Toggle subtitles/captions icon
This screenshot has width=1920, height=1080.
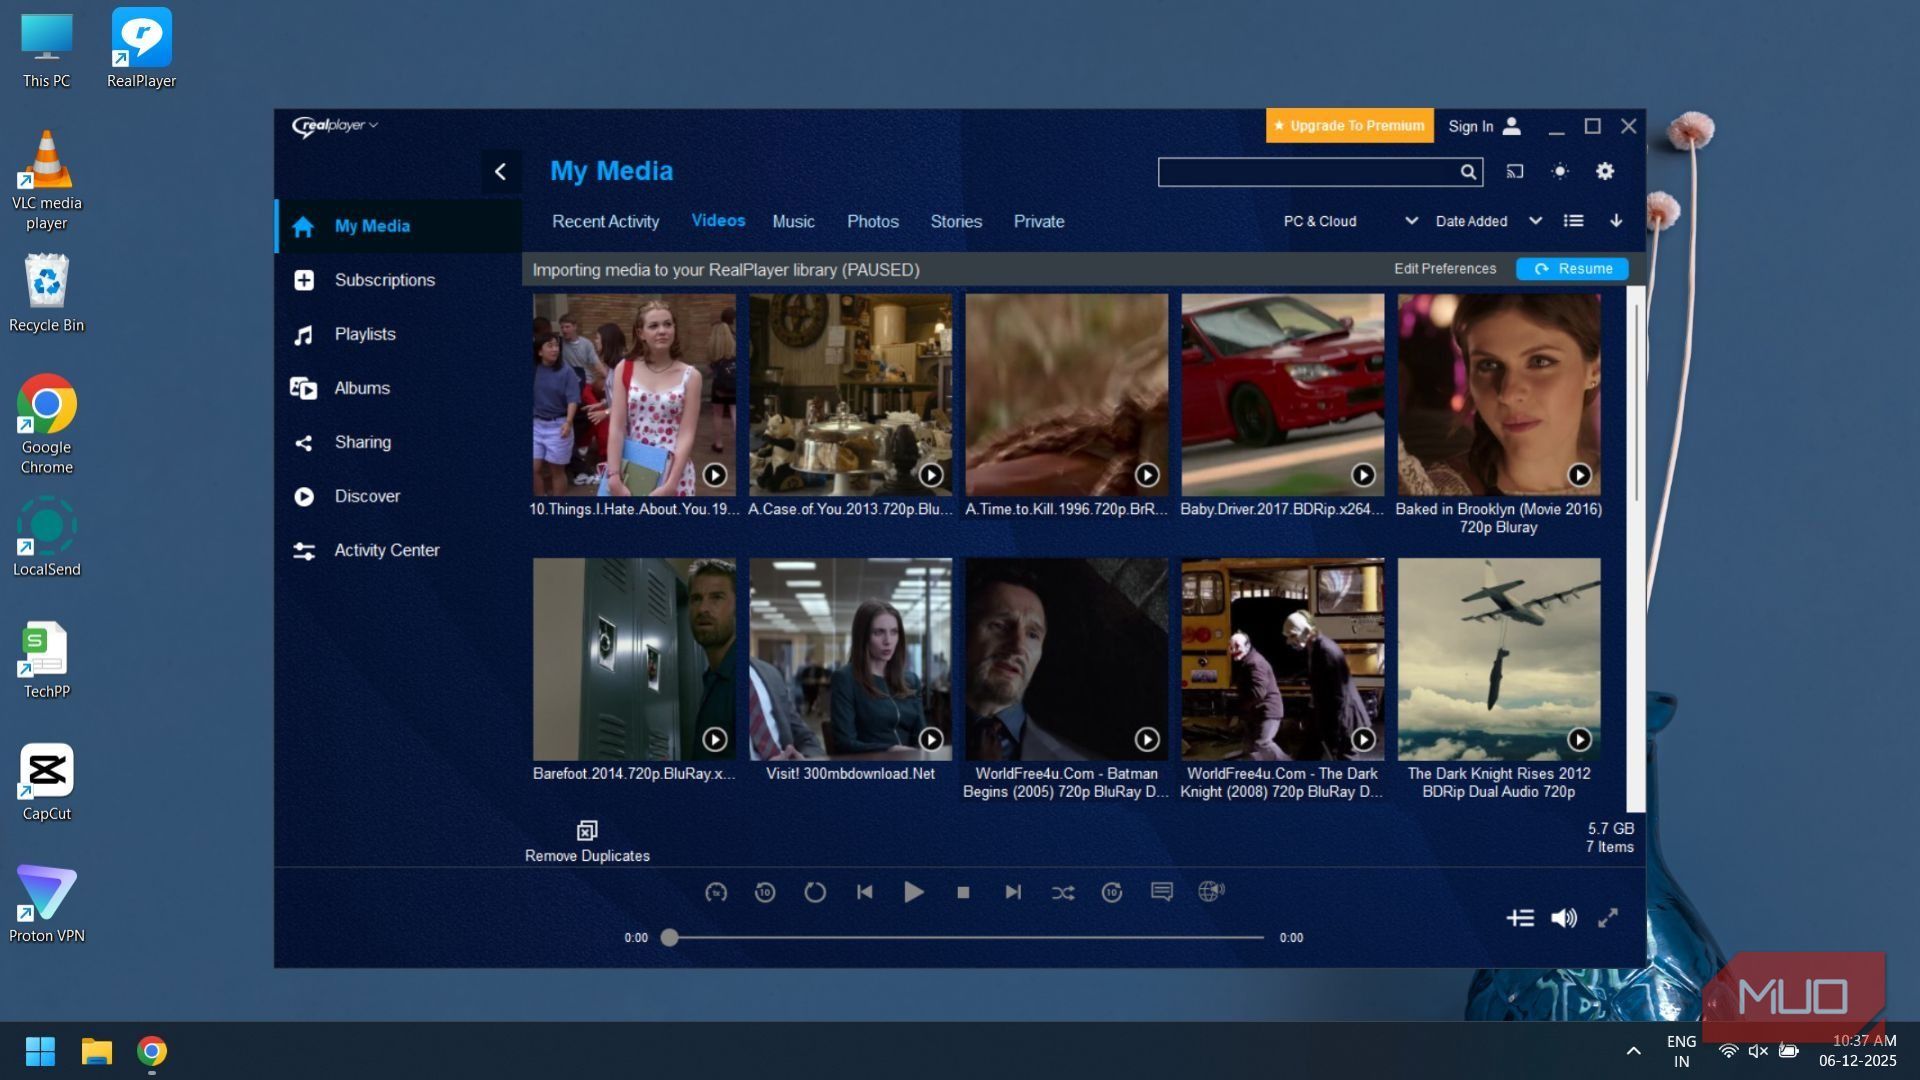(x=1161, y=892)
